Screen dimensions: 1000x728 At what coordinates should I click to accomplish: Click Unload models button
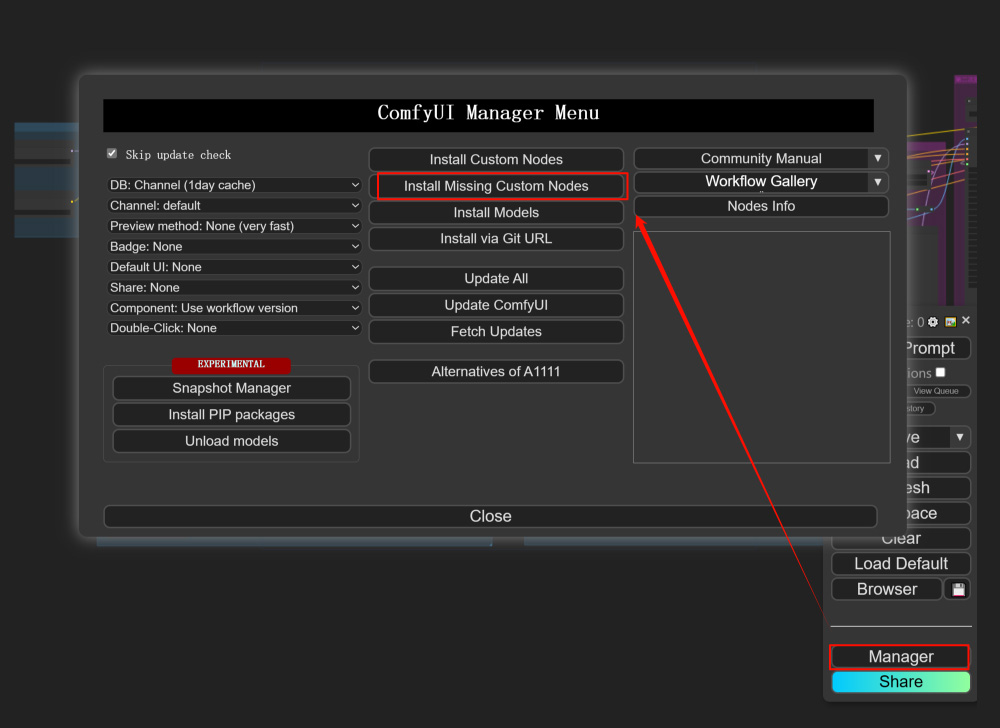point(232,441)
